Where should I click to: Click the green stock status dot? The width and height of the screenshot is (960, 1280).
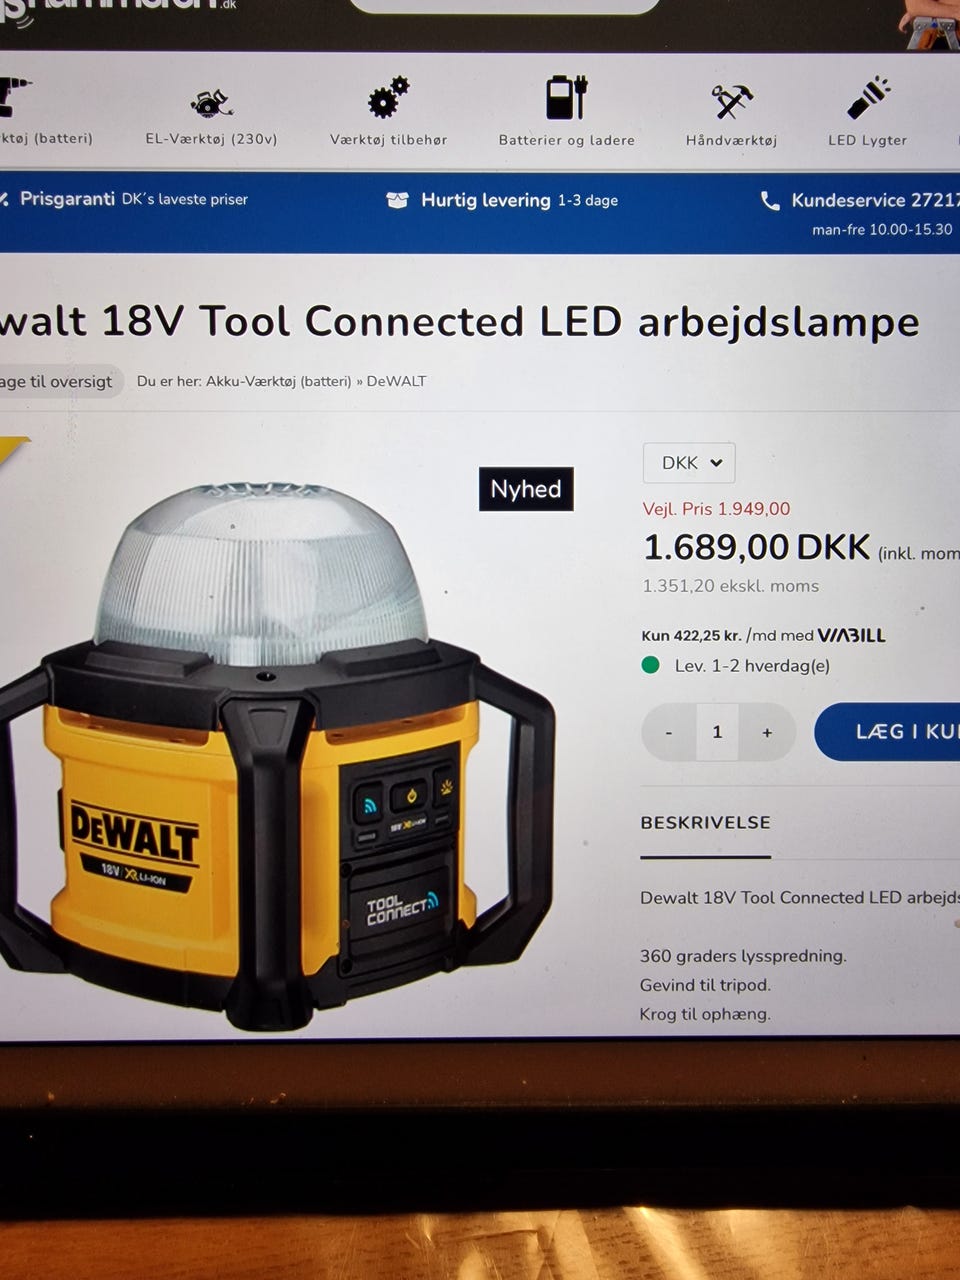(x=650, y=665)
